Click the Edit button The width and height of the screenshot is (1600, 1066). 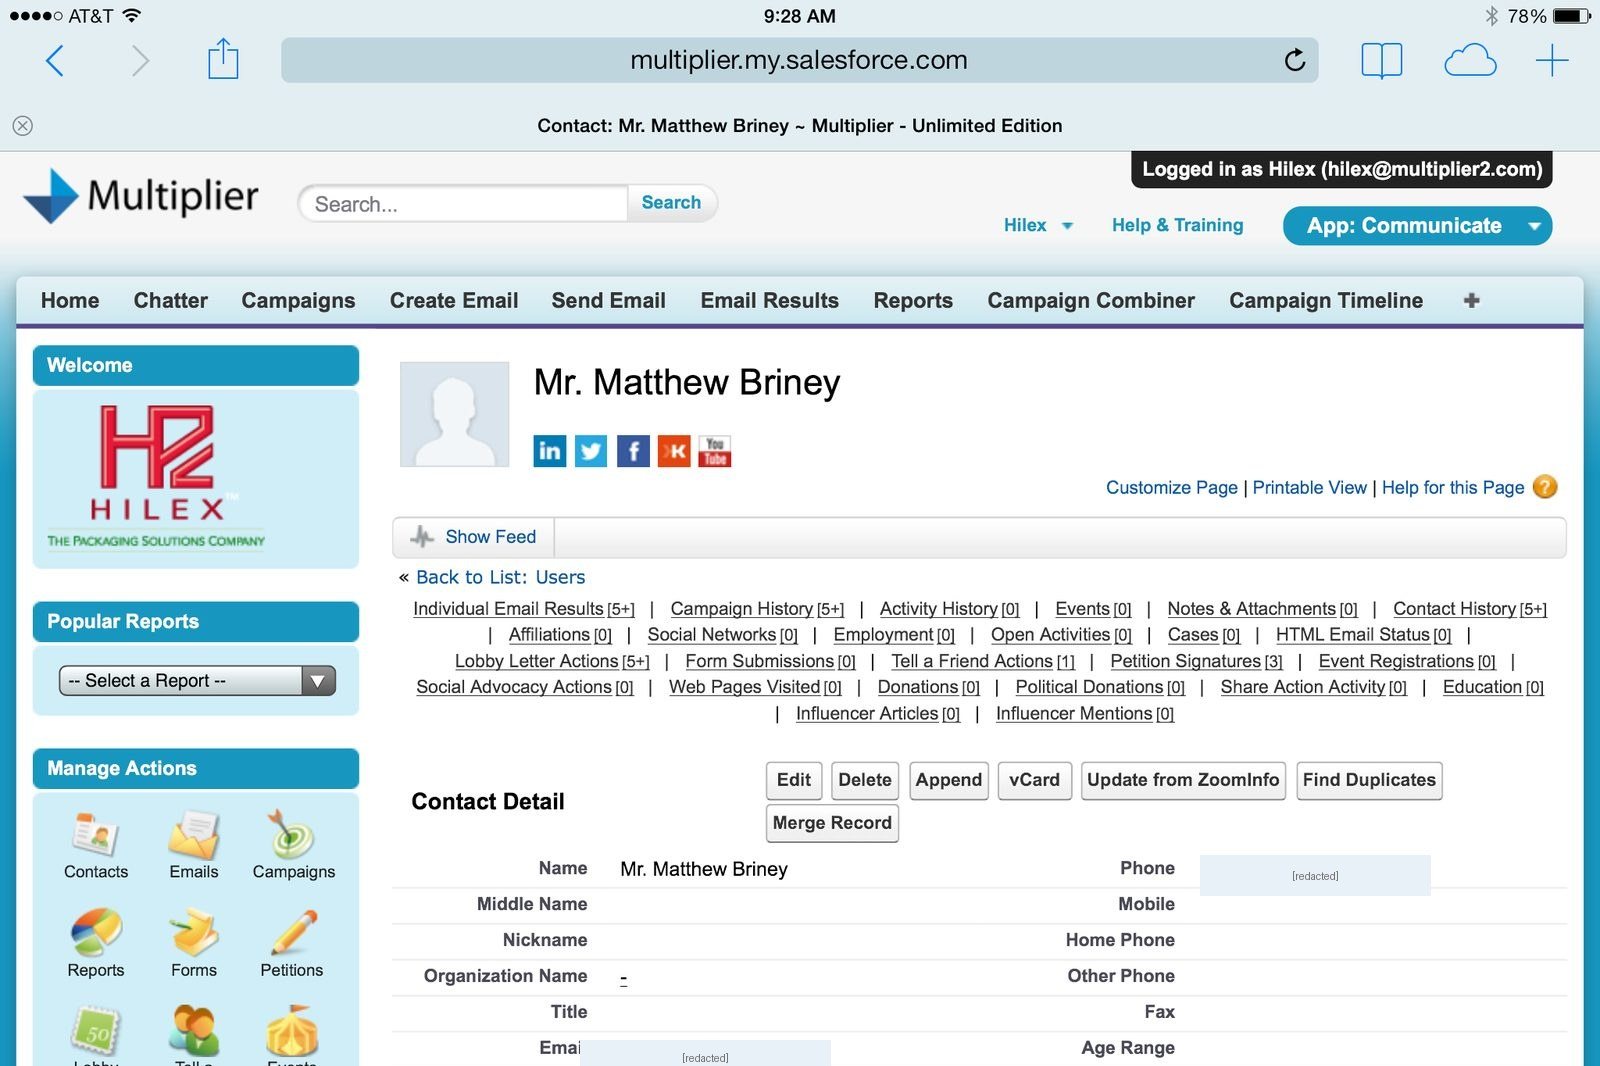(794, 780)
